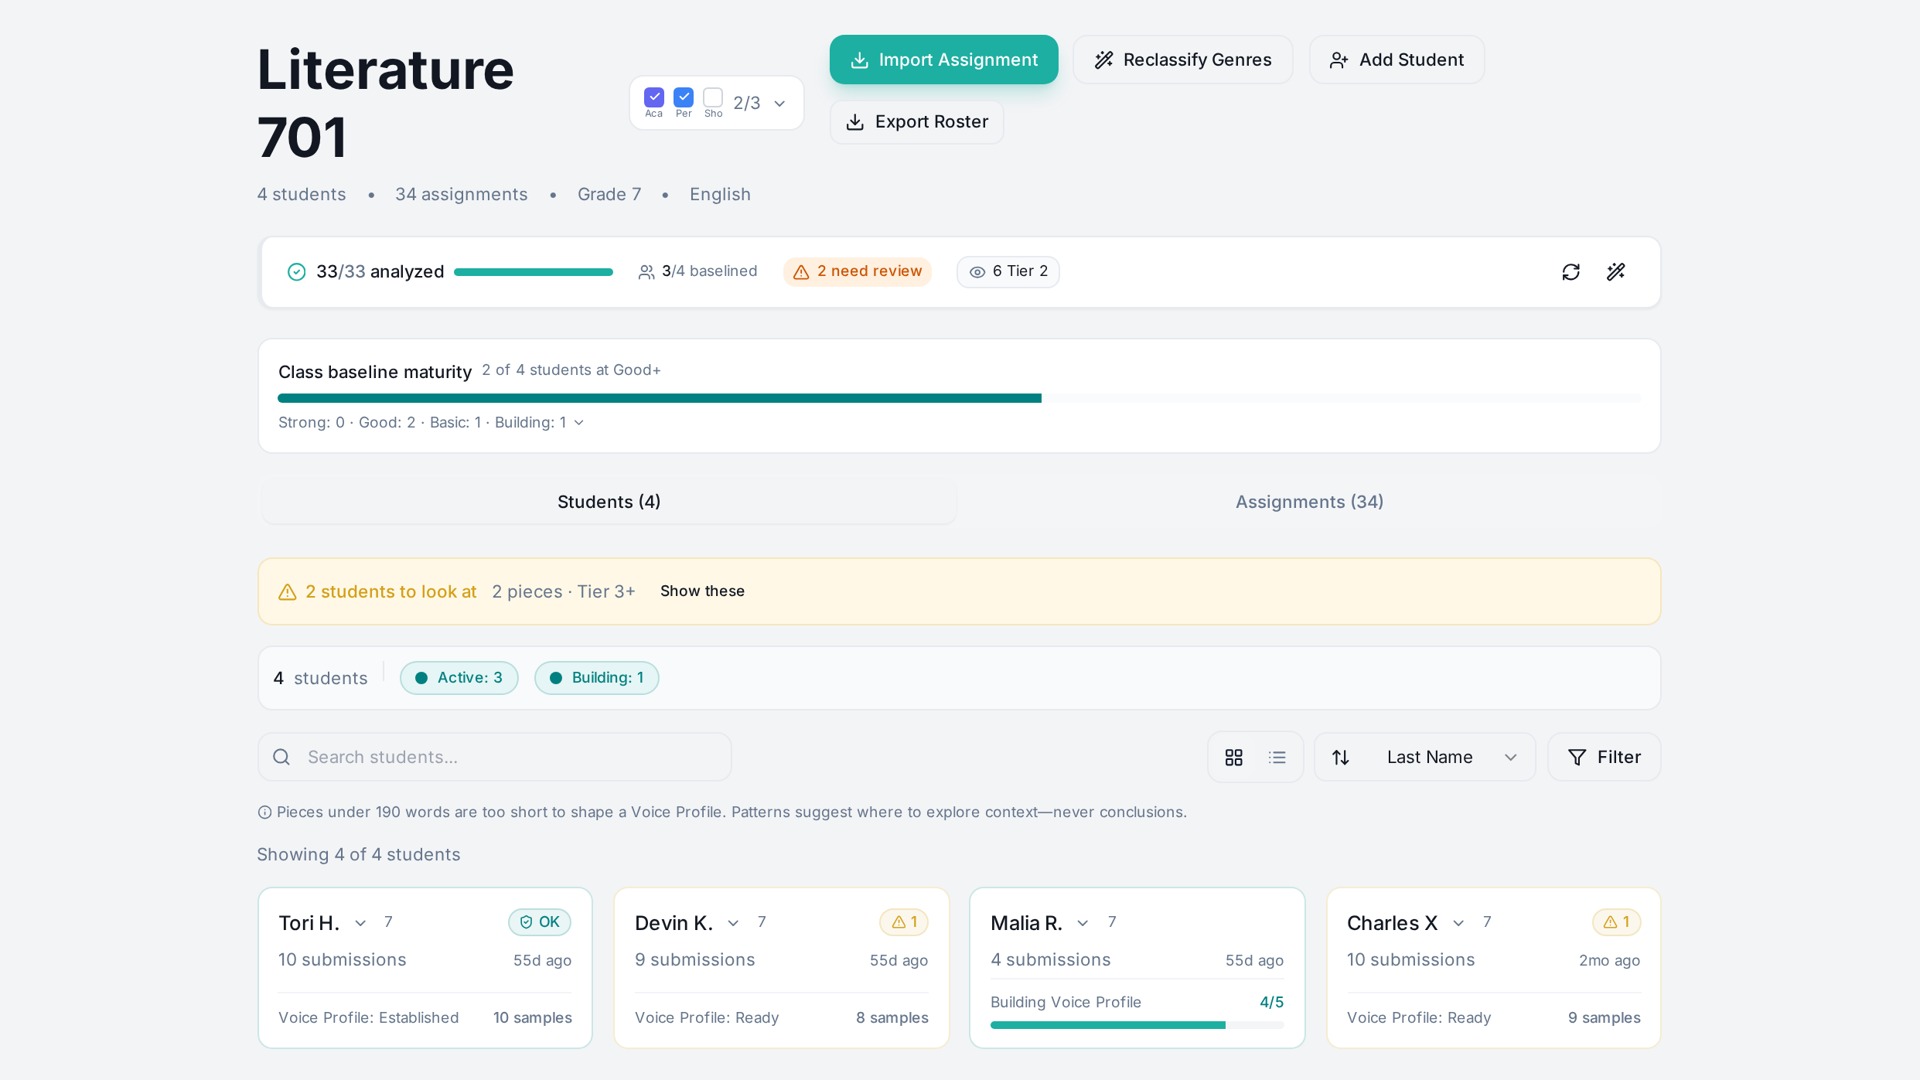Expand the Tori H. name chevron
Image resolution: width=1920 pixels, height=1080 pixels.
tap(360, 923)
